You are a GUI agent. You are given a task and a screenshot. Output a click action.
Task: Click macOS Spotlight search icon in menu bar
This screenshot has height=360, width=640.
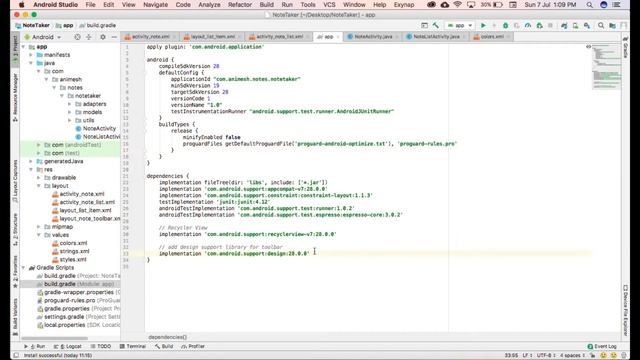589,5
